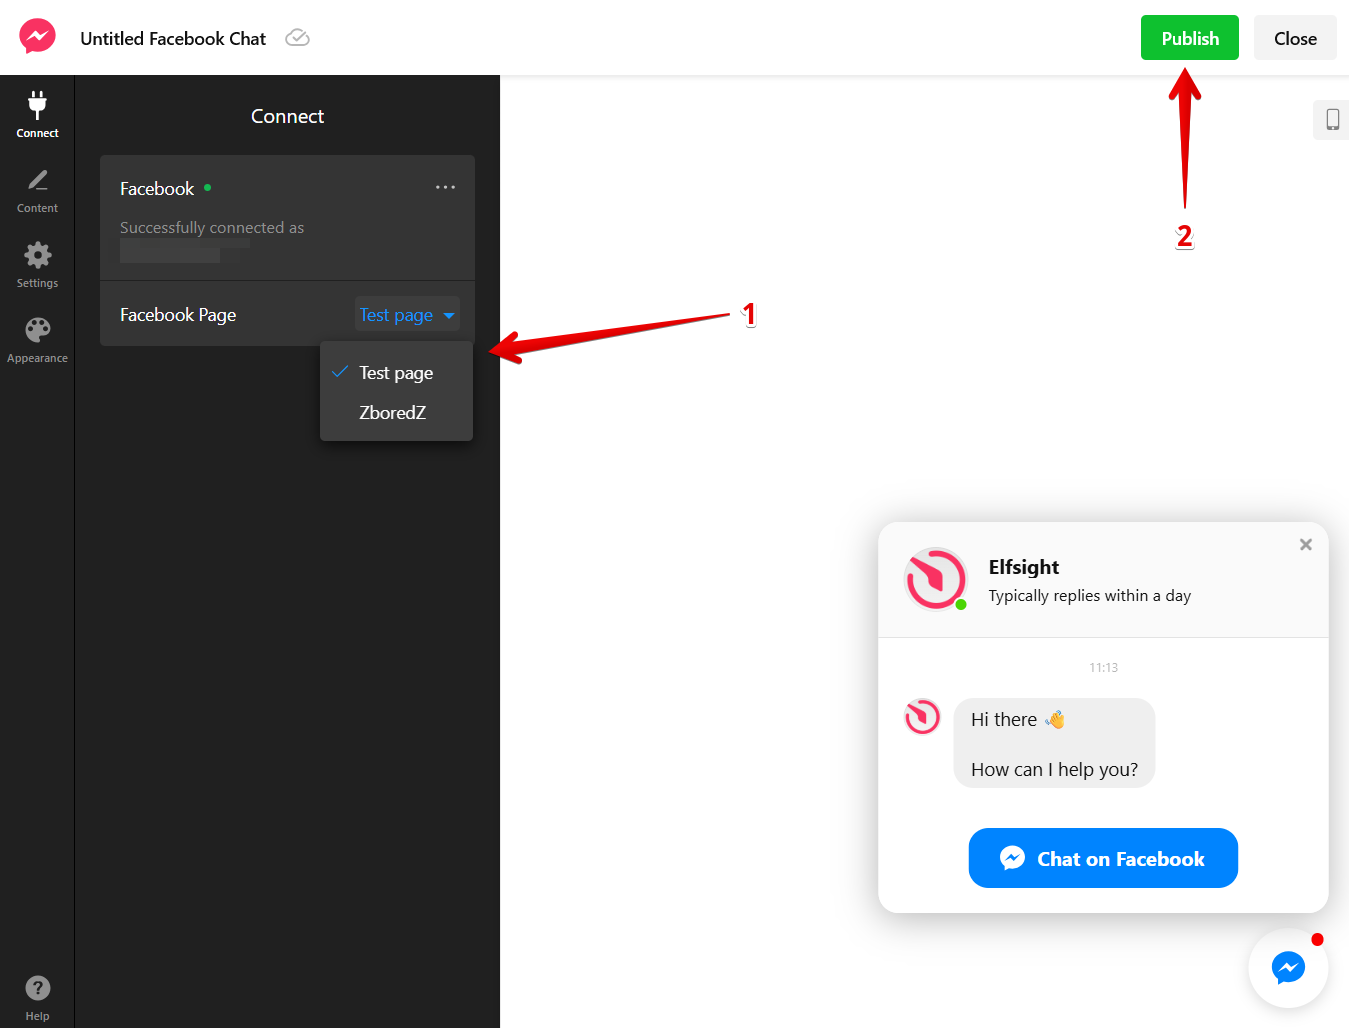Click the Close button in header
This screenshot has width=1349, height=1028.
[1294, 38]
